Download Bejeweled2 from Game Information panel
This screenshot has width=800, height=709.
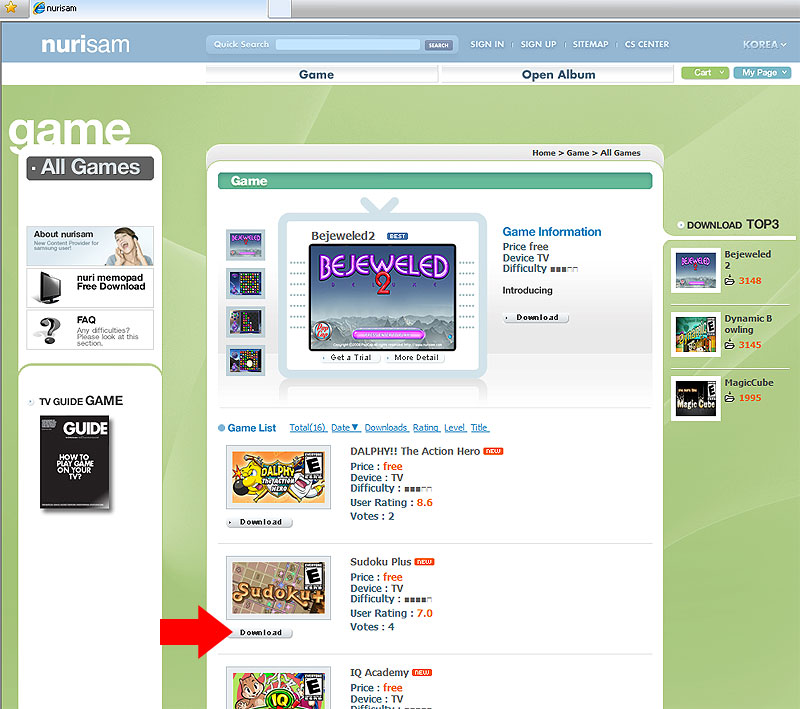point(536,317)
